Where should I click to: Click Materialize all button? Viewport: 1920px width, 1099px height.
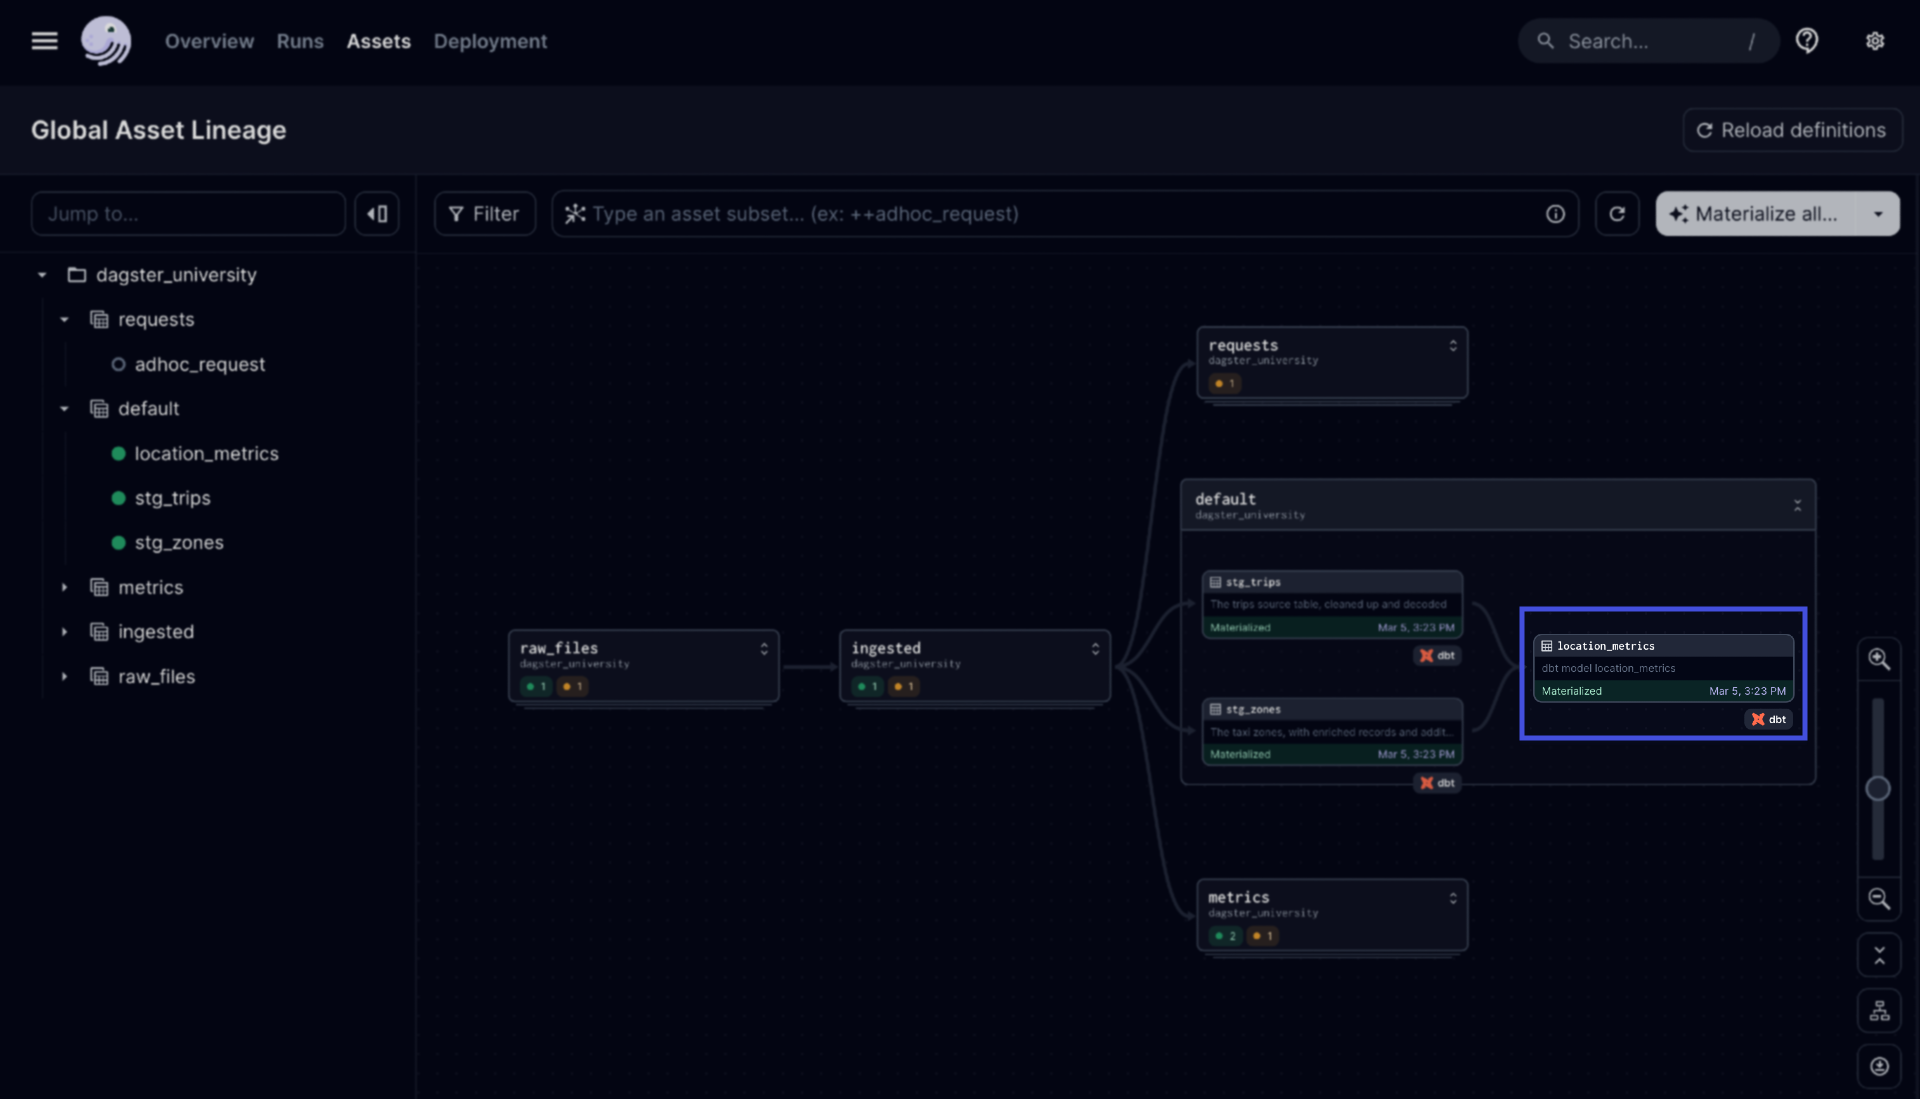(1756, 214)
